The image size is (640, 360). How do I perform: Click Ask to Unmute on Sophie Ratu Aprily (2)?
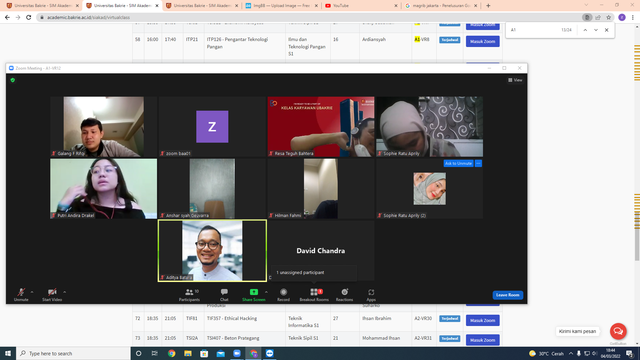click(458, 163)
